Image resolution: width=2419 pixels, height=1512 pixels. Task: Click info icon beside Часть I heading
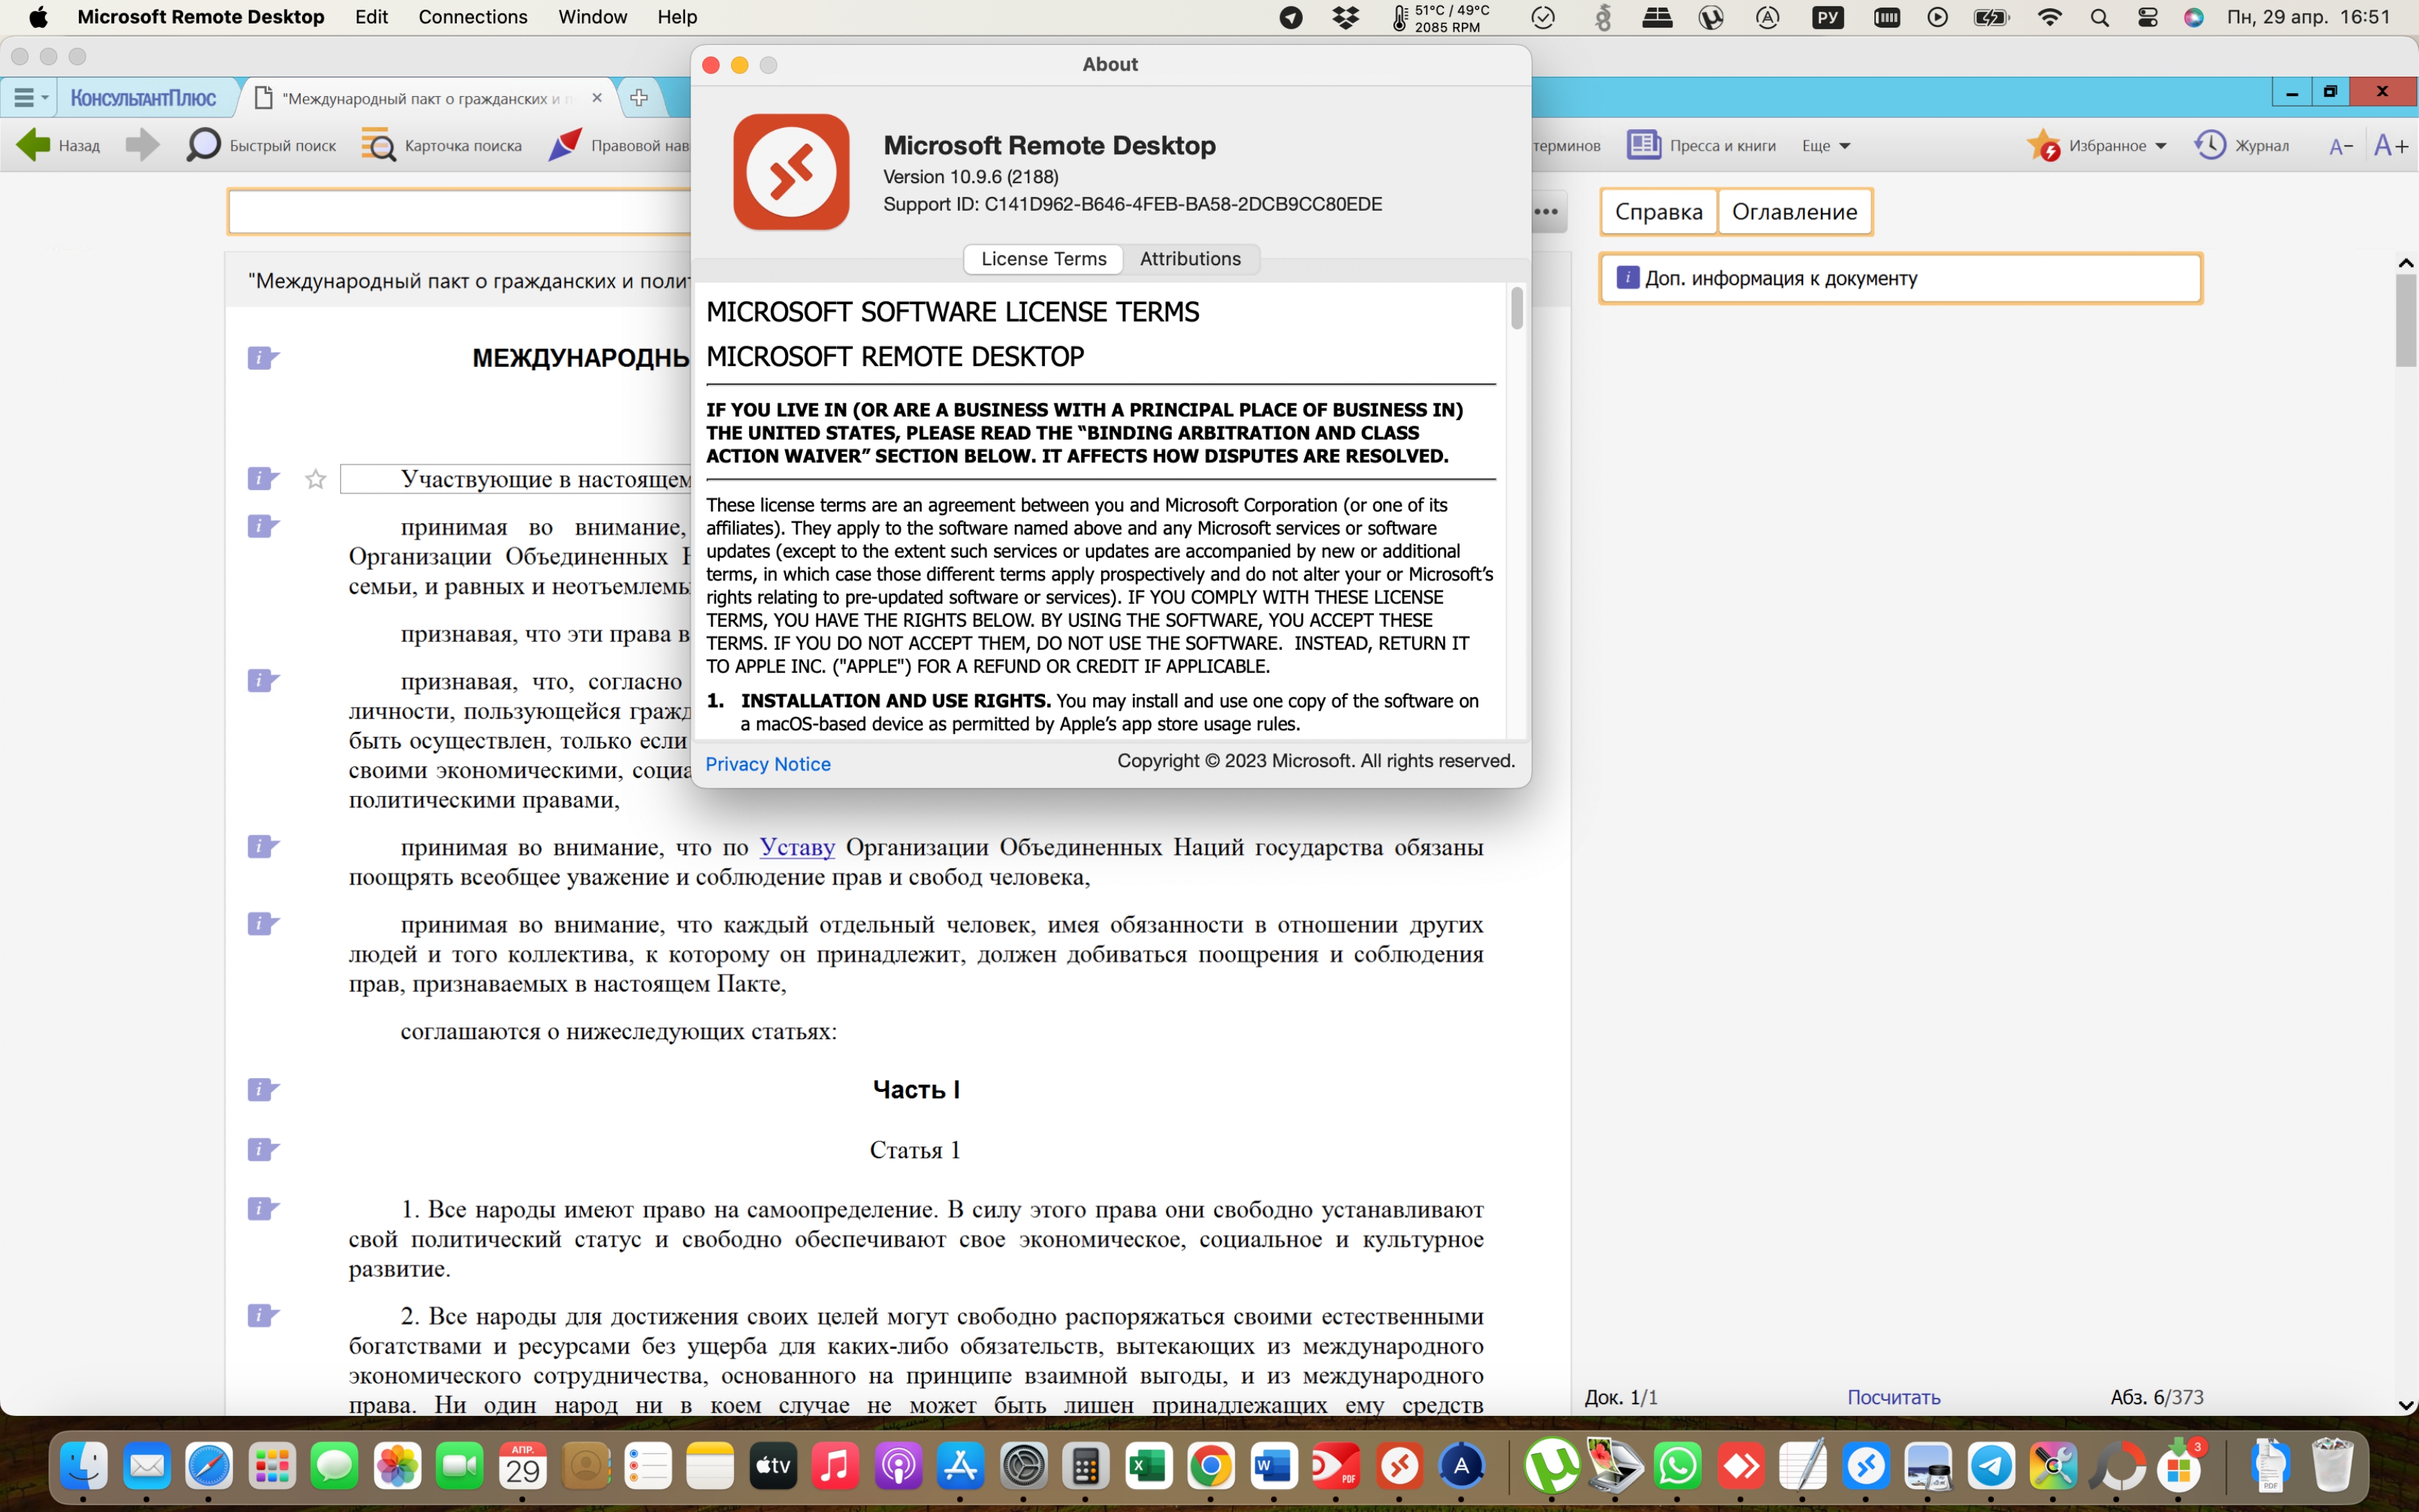point(263,1090)
